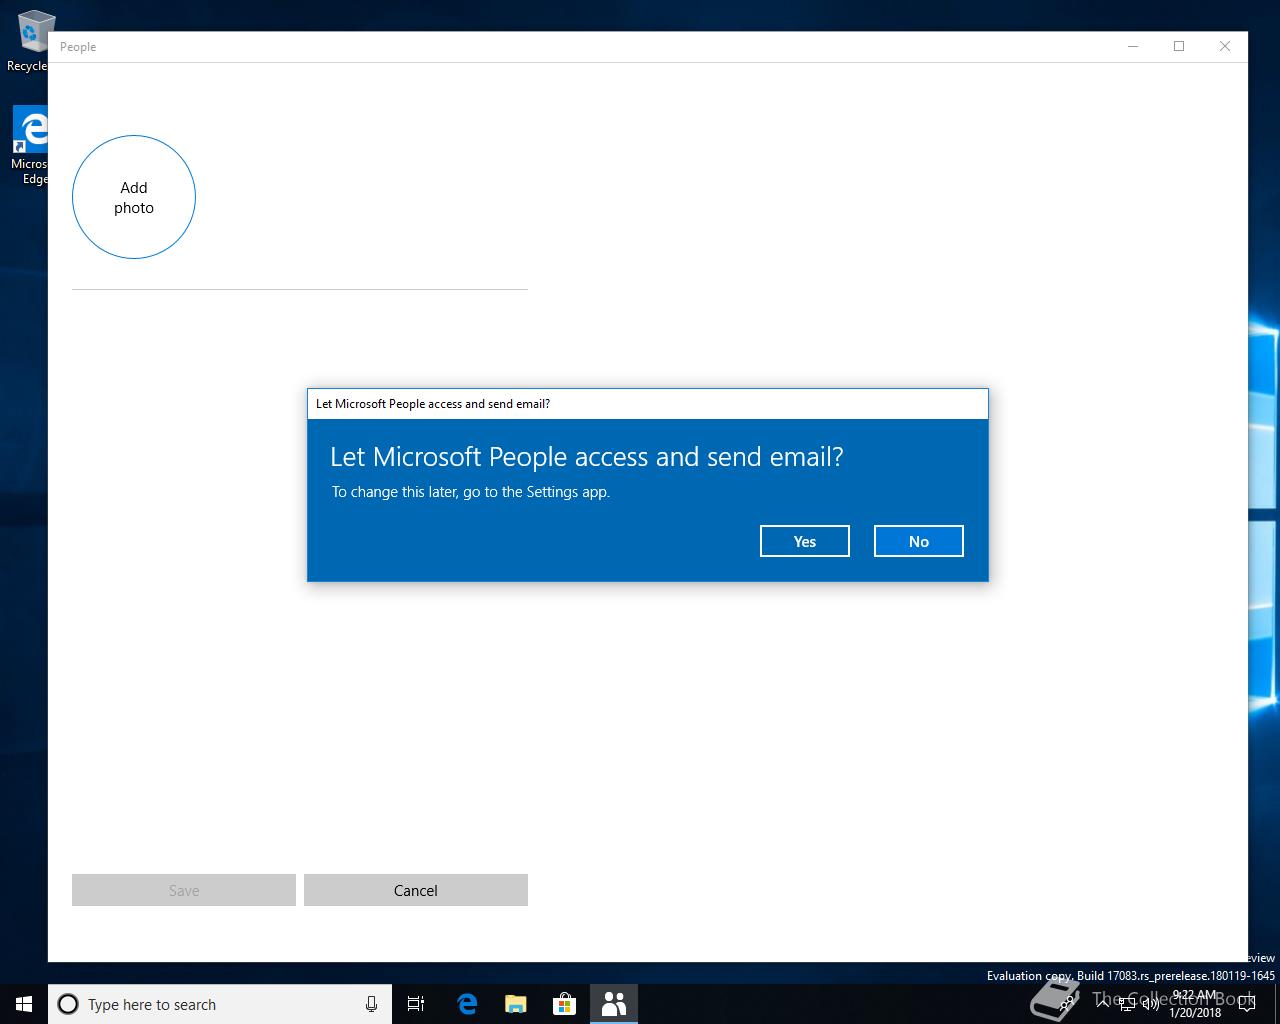Open the Windows Start menu

[x=24, y=1004]
